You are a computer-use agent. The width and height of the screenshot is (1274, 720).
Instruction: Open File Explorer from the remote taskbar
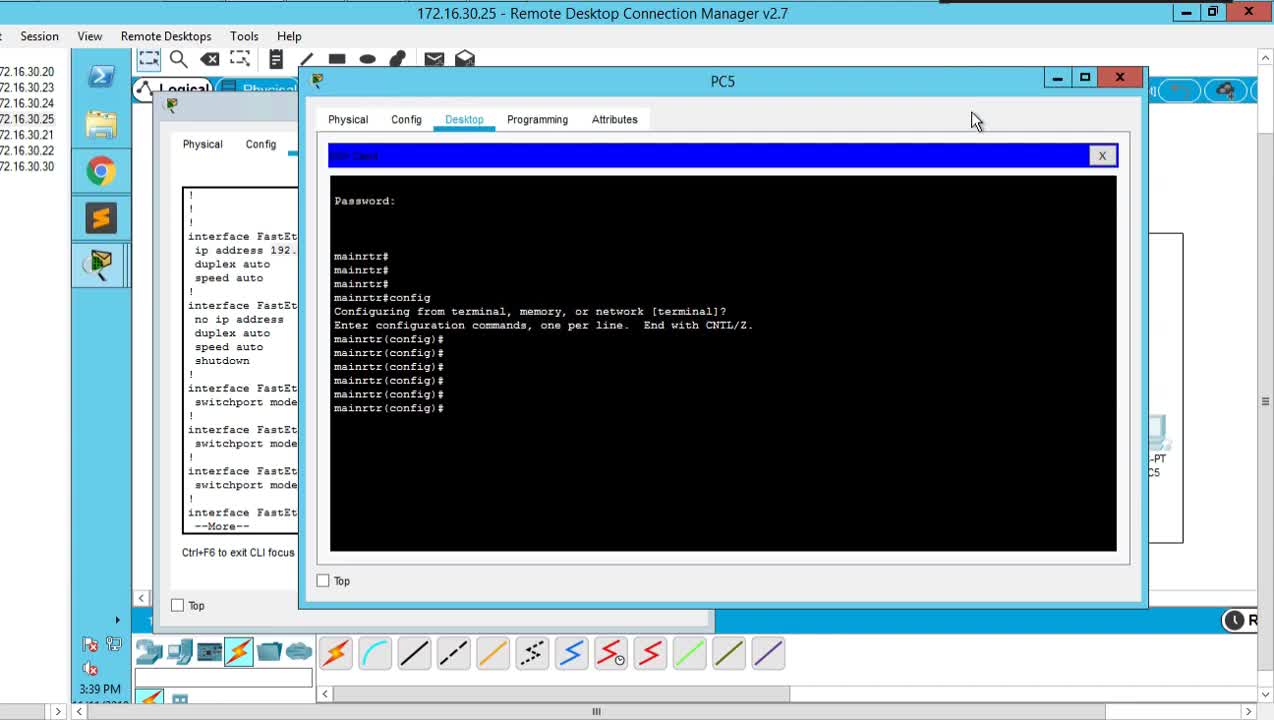(101, 124)
